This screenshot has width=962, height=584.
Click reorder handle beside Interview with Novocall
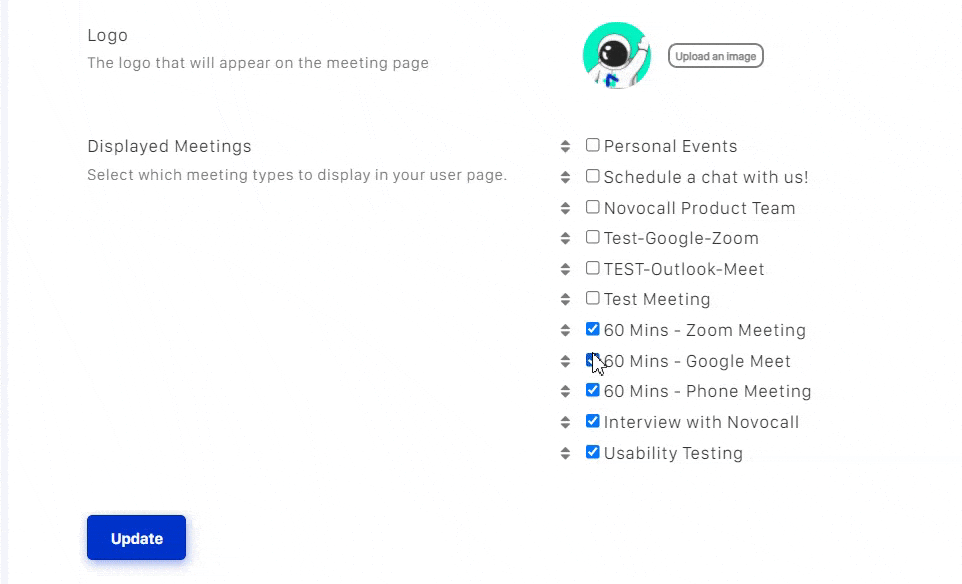(x=565, y=422)
